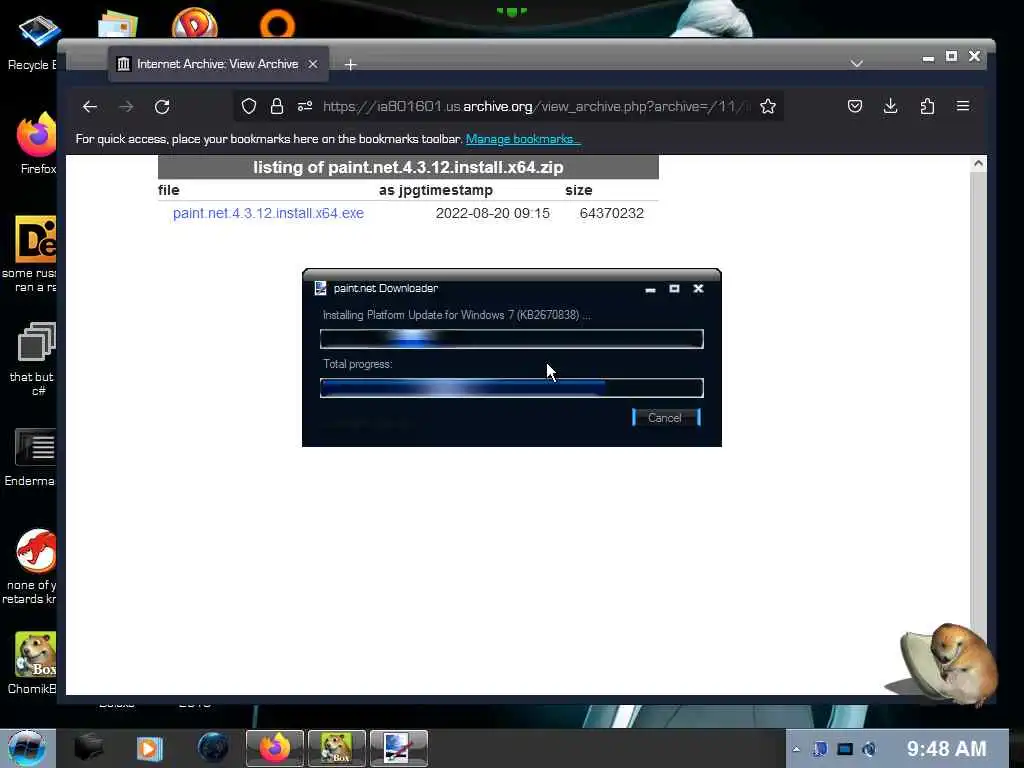Viewport: 1024px width, 768px height.
Task: Download paint.net.4.3.12.install.x64.exe link
Action: point(268,213)
